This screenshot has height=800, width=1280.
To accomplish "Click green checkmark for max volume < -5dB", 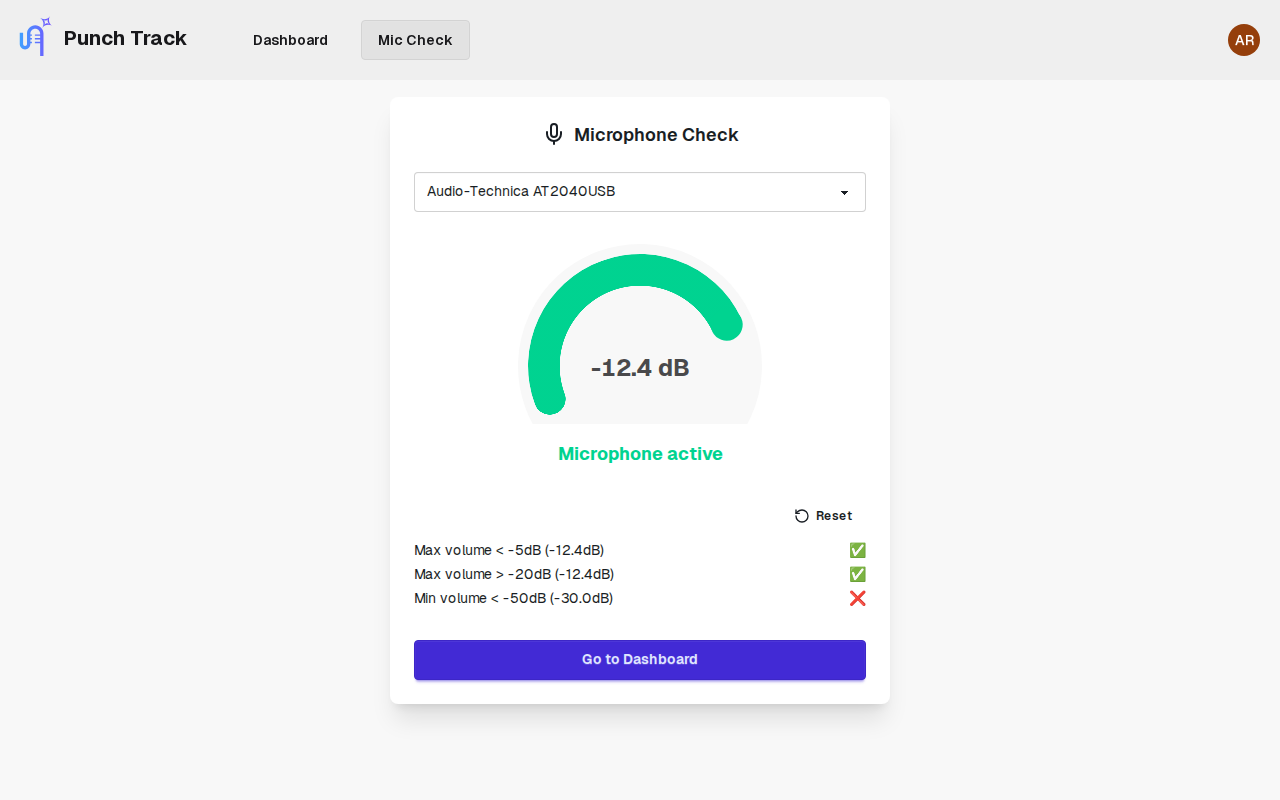I will tap(857, 550).
